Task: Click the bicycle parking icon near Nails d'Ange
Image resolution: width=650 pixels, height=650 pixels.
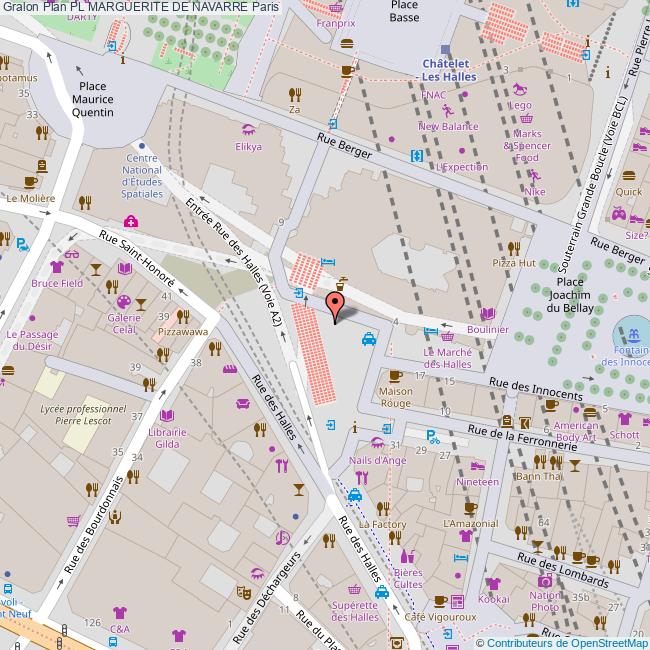Action: pyautogui.click(x=432, y=436)
